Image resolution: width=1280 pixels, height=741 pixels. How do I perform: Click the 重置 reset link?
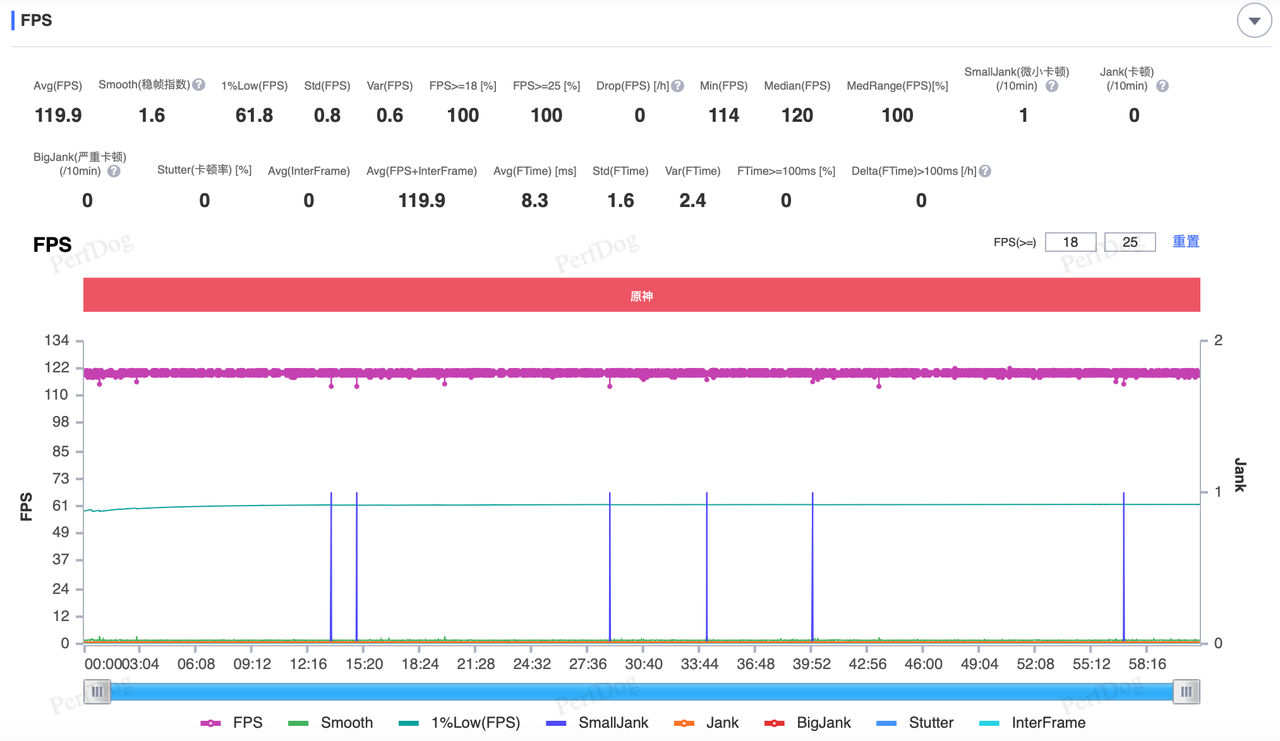pyautogui.click(x=1186, y=241)
